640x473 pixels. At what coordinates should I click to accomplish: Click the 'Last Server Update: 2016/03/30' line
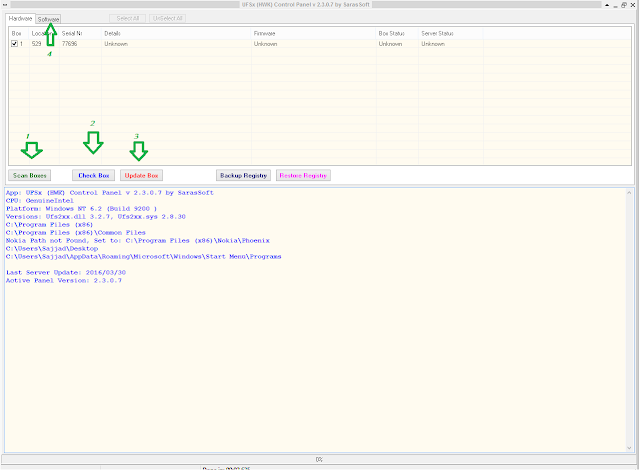[66, 273]
